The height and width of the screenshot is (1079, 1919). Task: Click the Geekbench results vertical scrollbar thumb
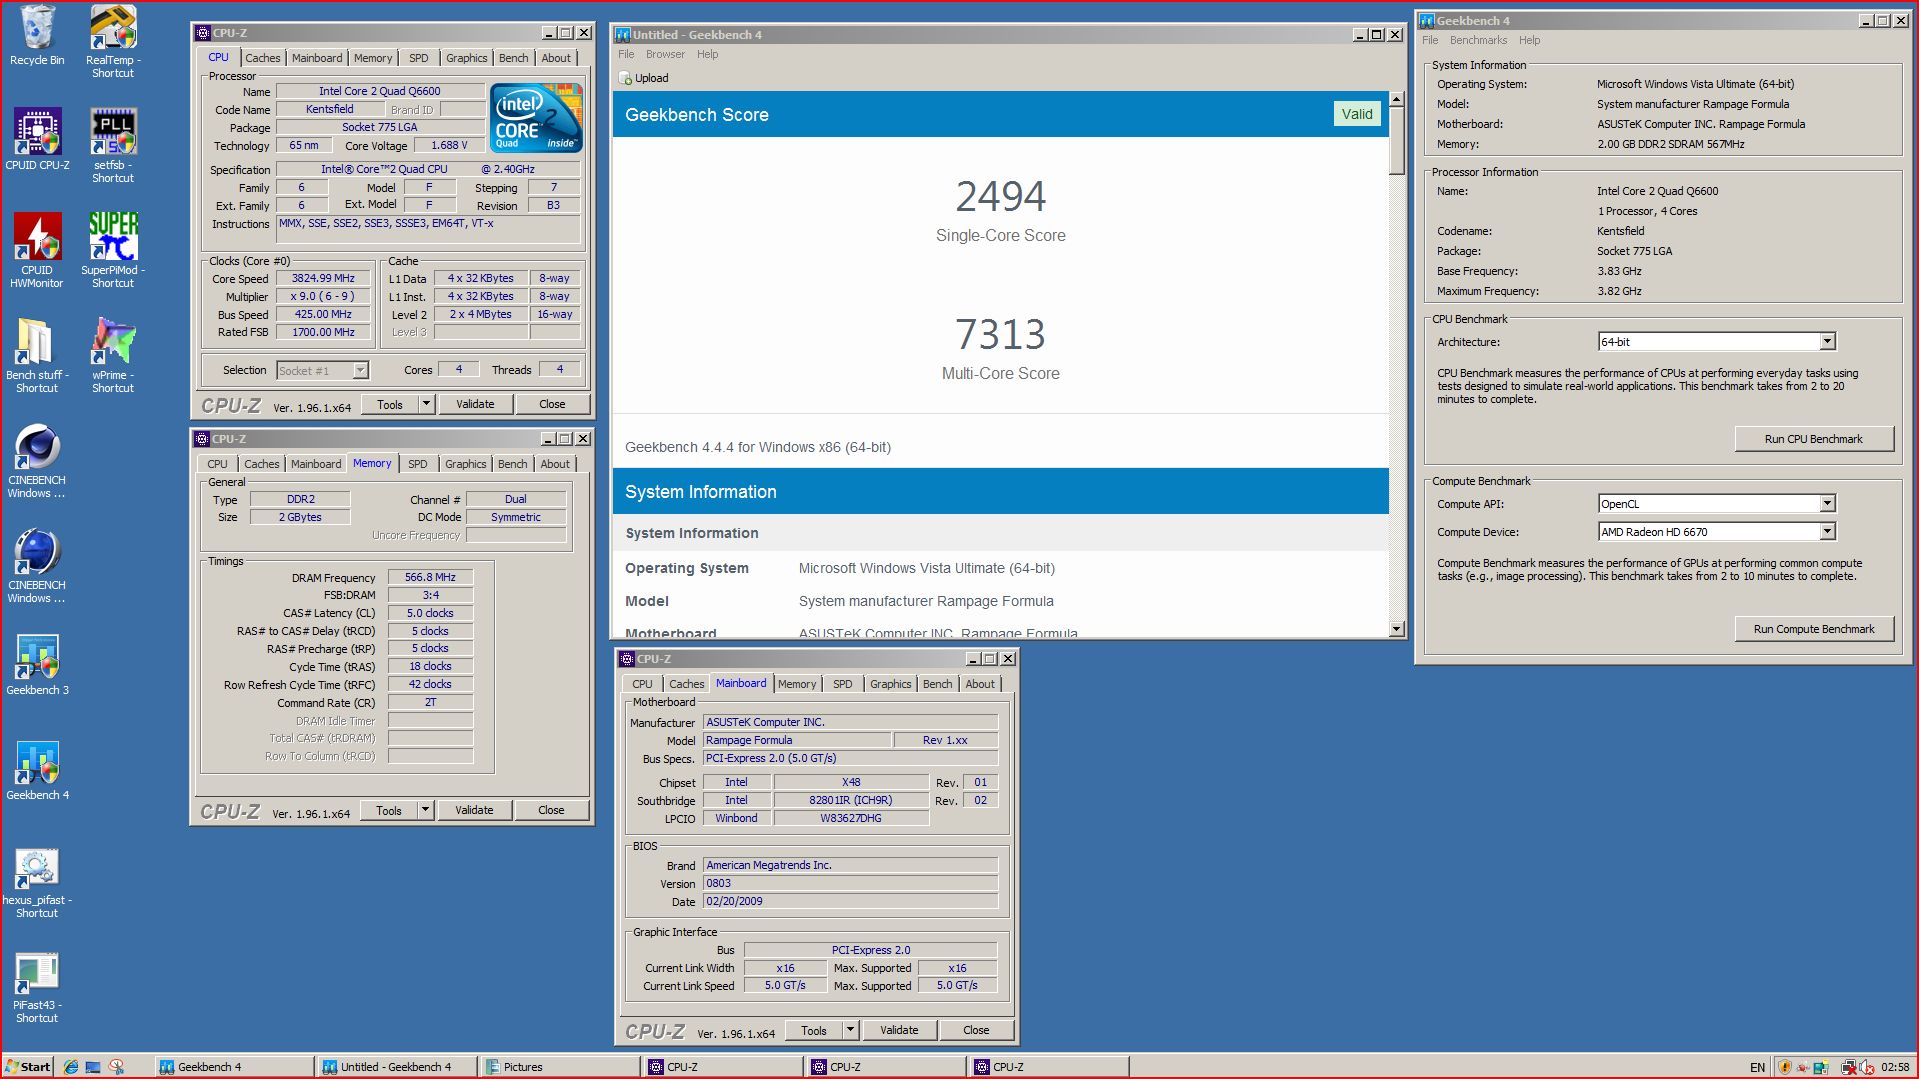coord(1396,141)
